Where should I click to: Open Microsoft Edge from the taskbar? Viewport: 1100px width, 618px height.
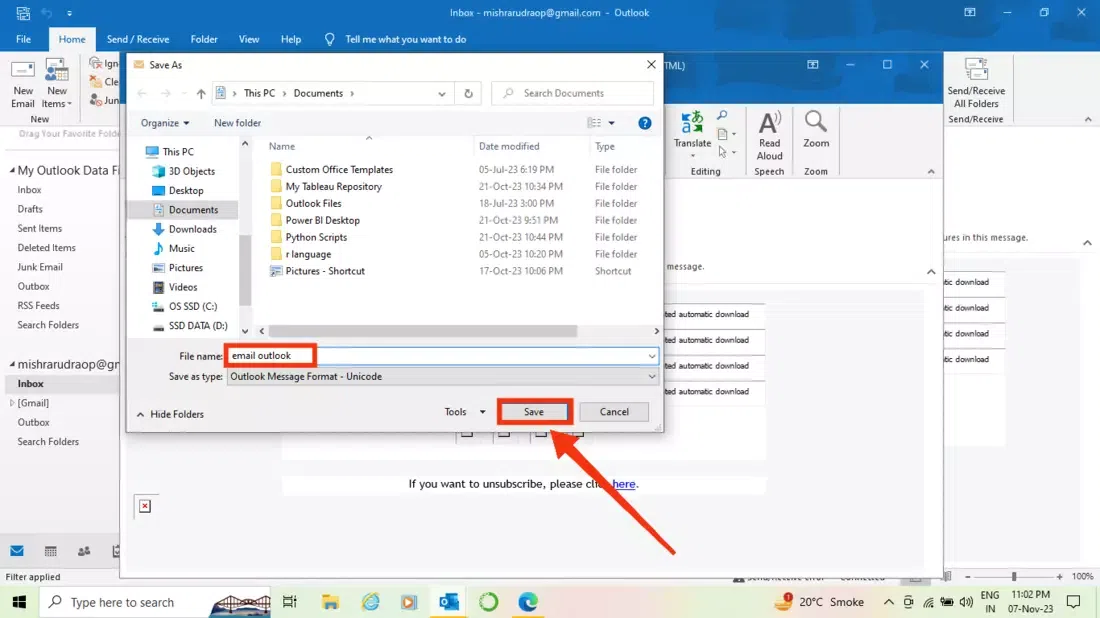click(528, 602)
